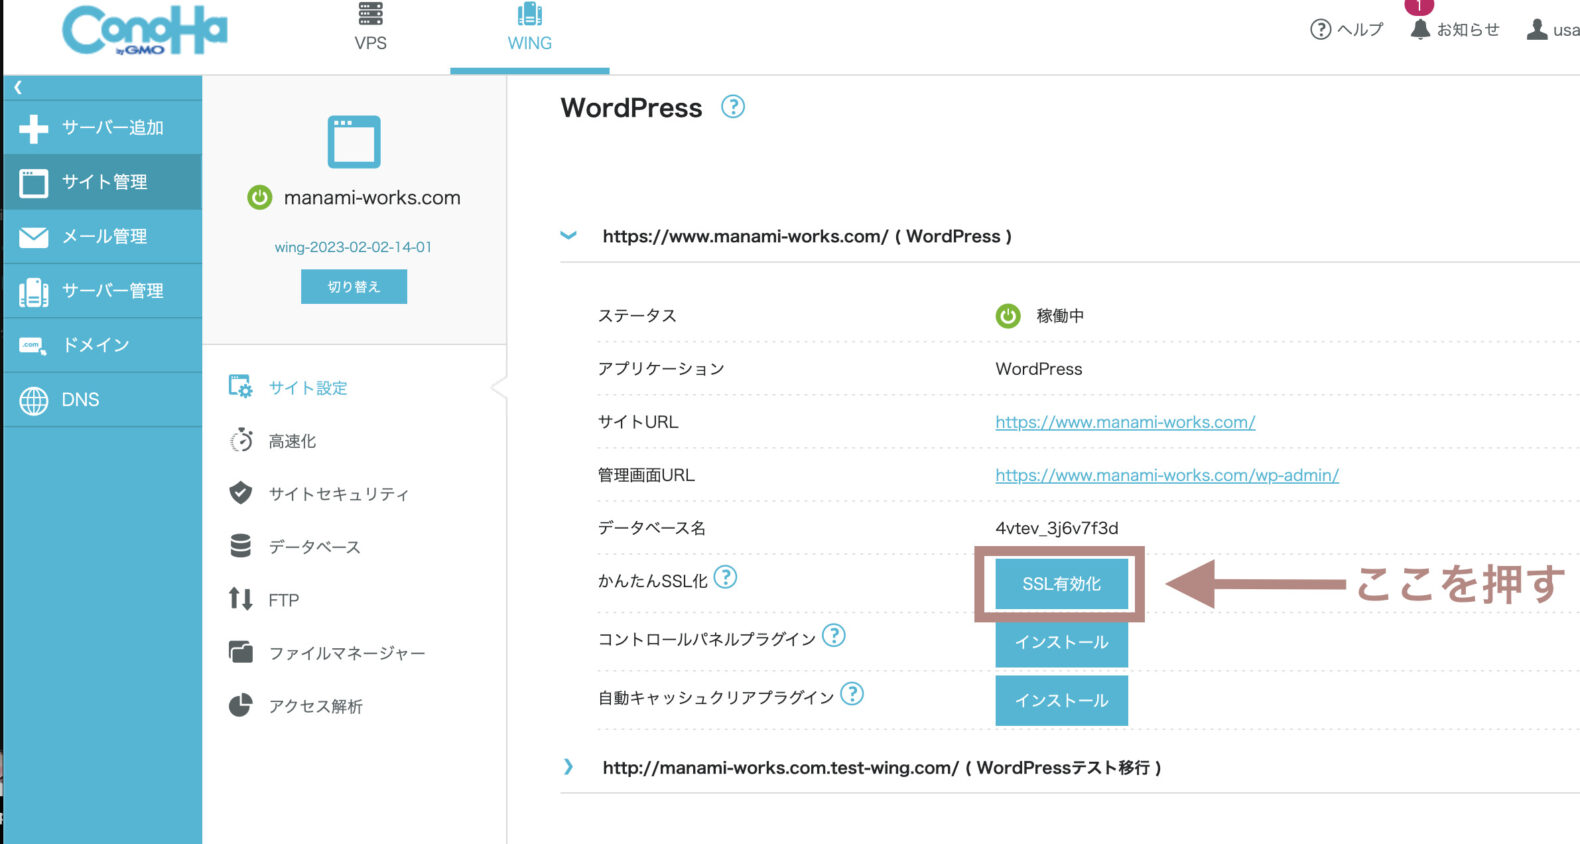This screenshot has height=844, width=1580.
Task: Open ドメイン in the sidebar
Action: point(102,345)
